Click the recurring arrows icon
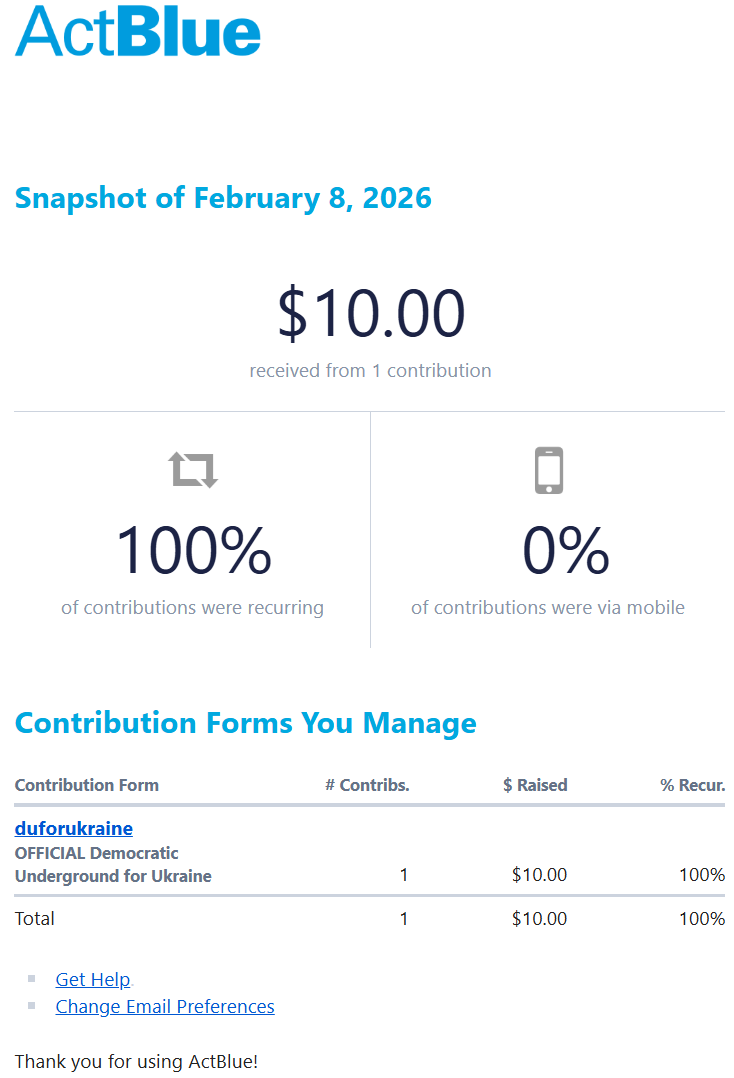 pos(193,469)
